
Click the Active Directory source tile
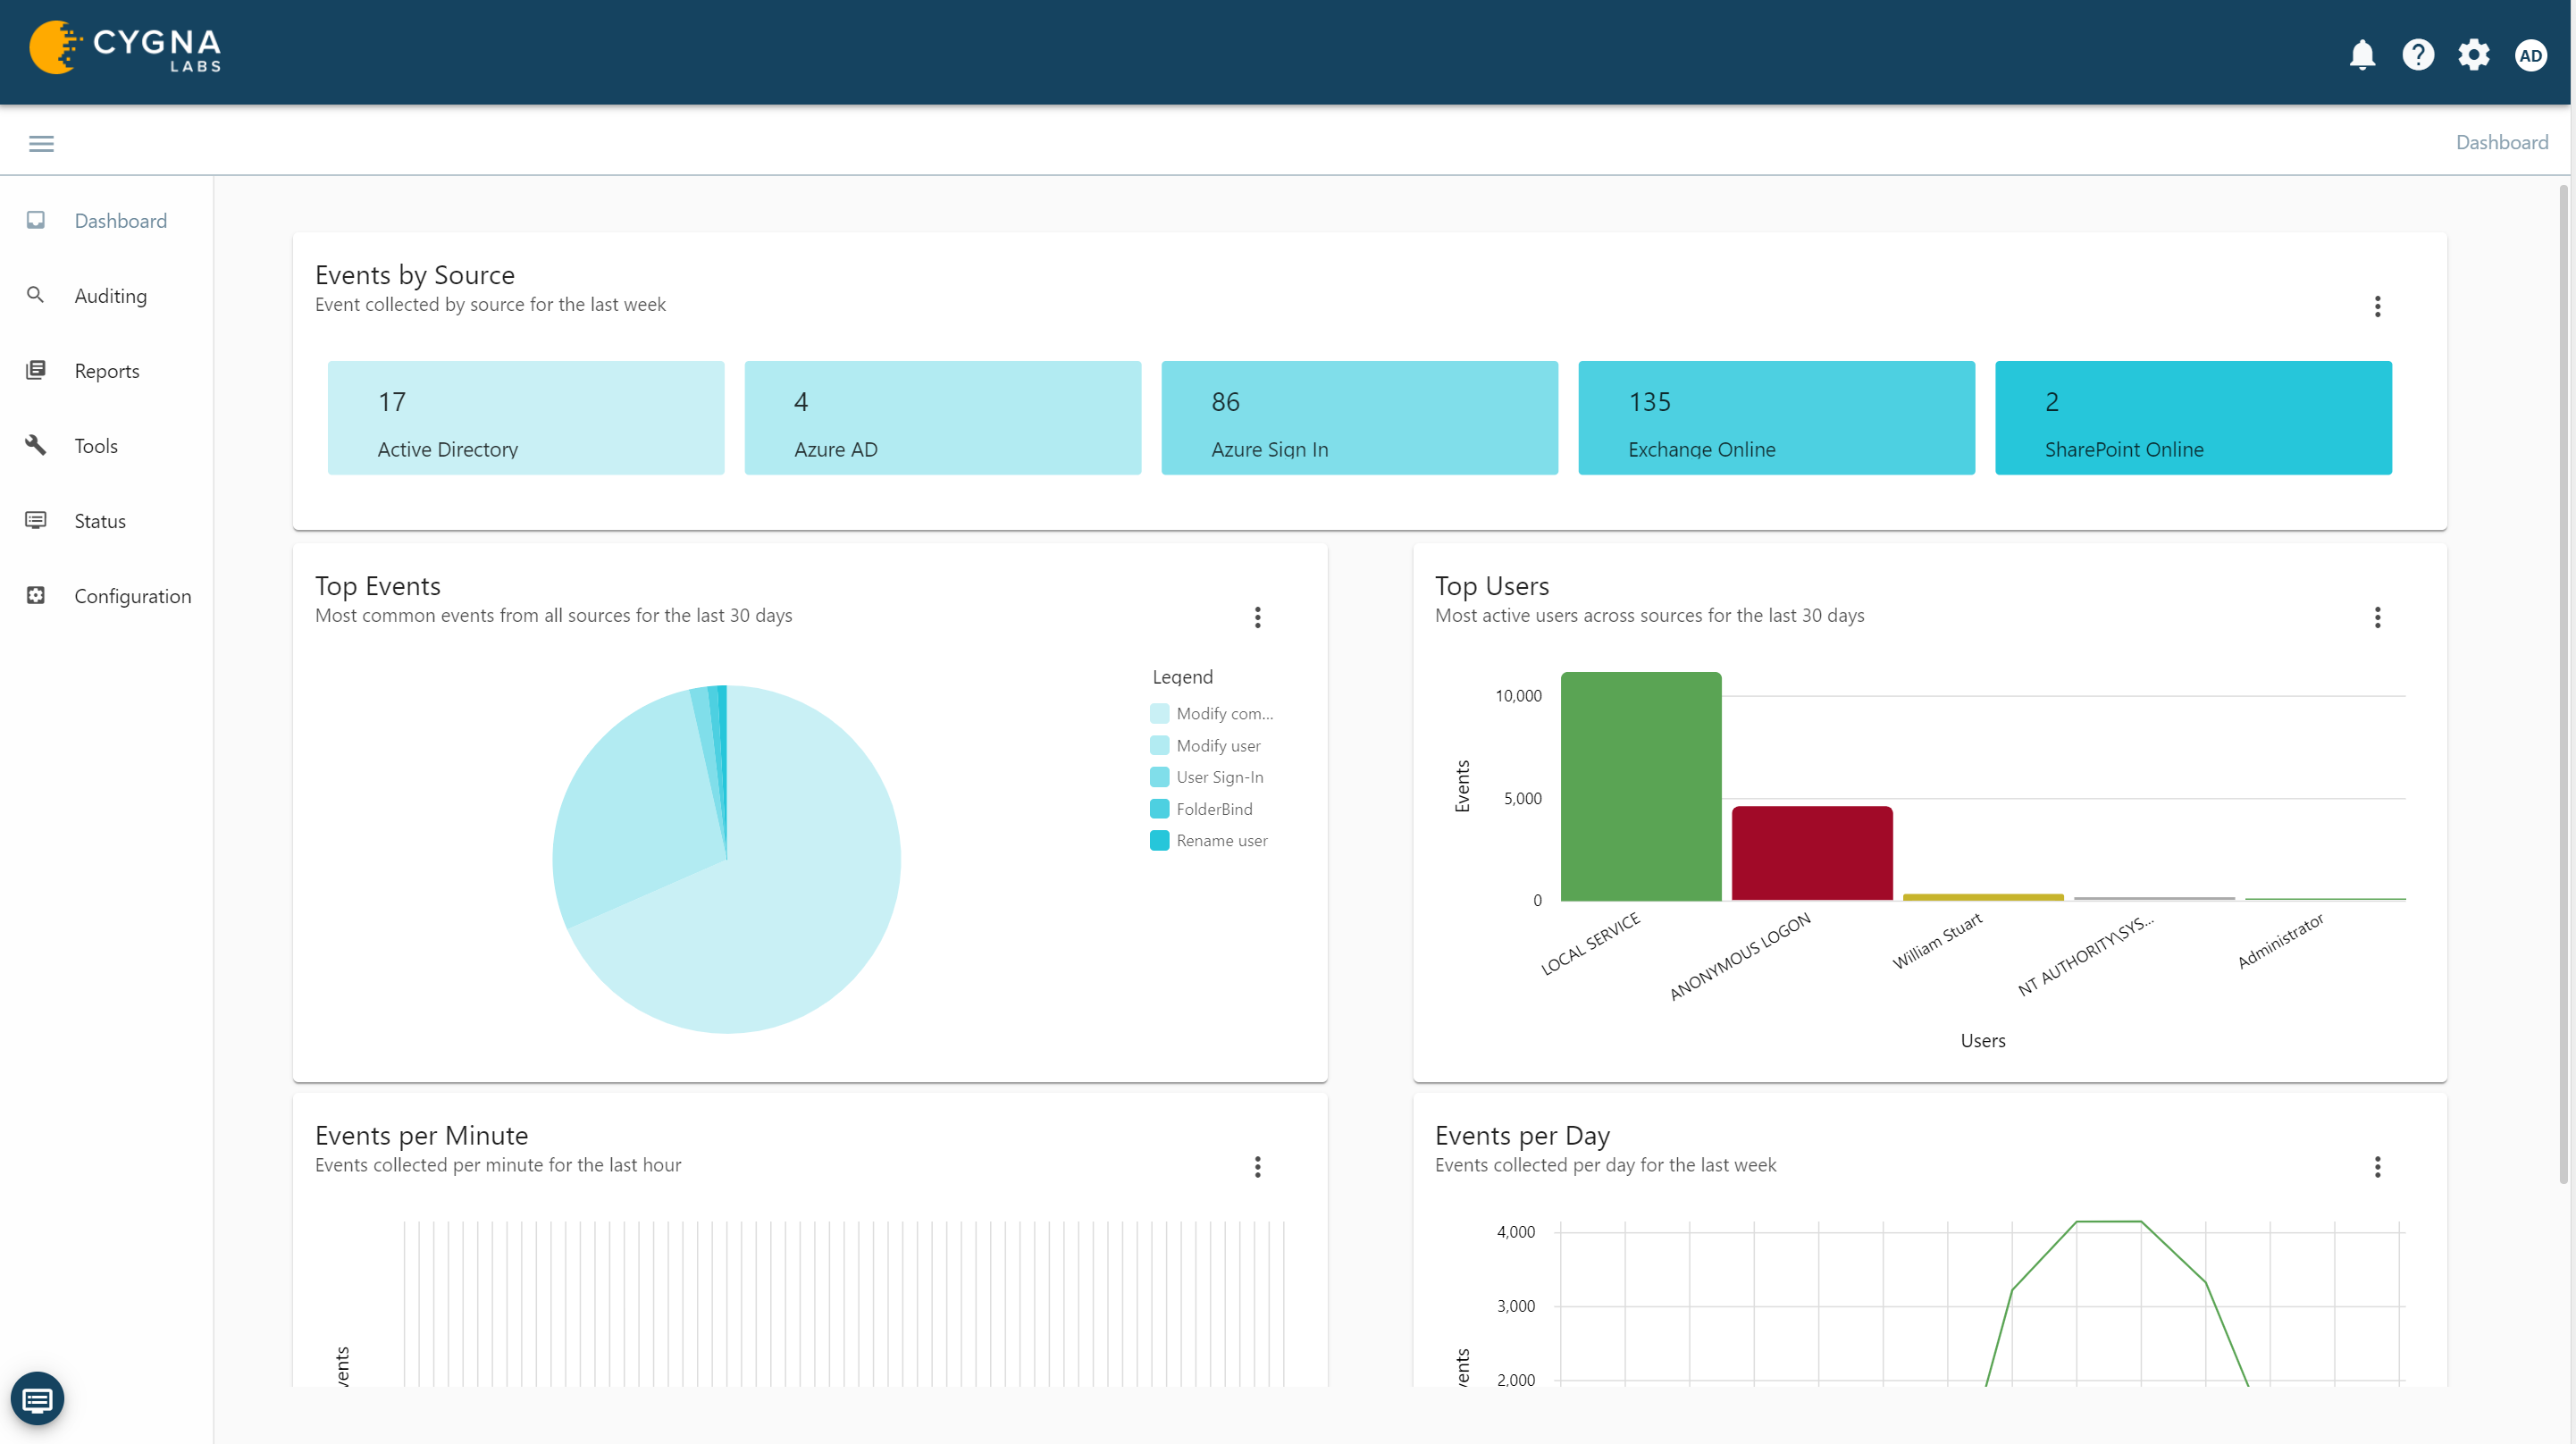pos(525,418)
